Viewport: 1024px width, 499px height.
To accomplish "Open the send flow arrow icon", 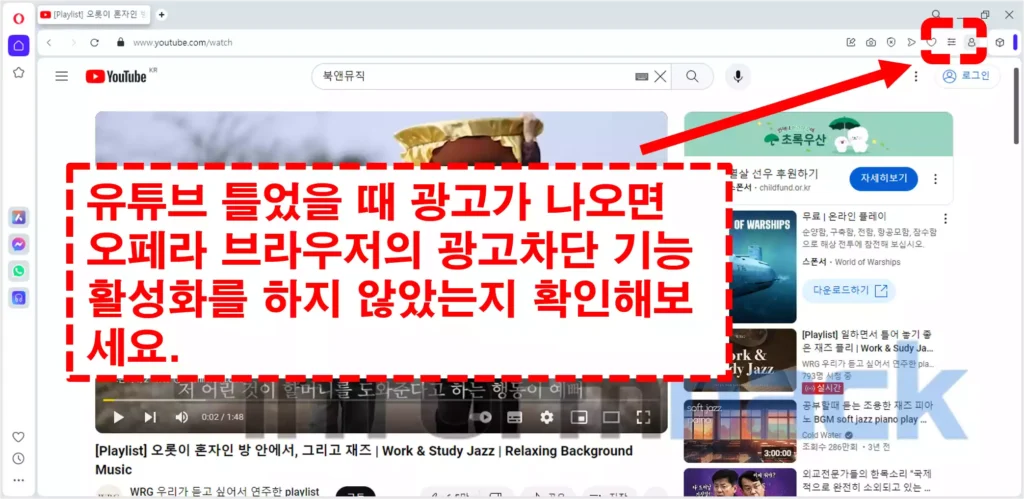I will 912,42.
